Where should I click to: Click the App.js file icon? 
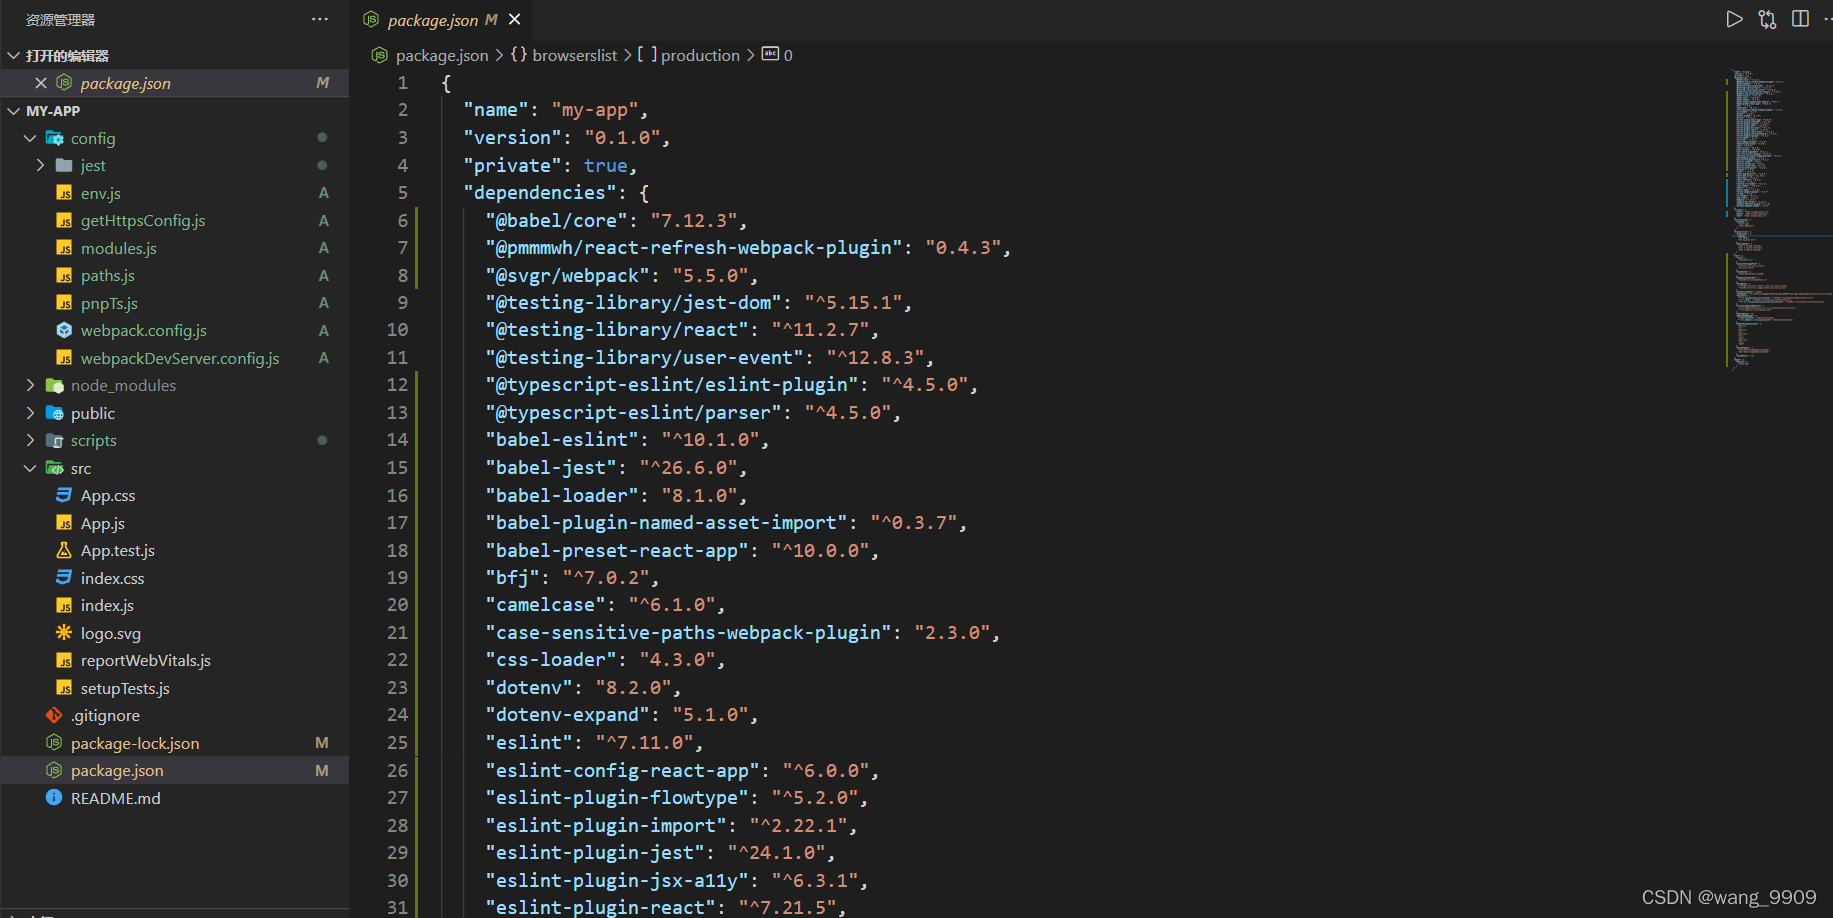pyautogui.click(x=64, y=523)
